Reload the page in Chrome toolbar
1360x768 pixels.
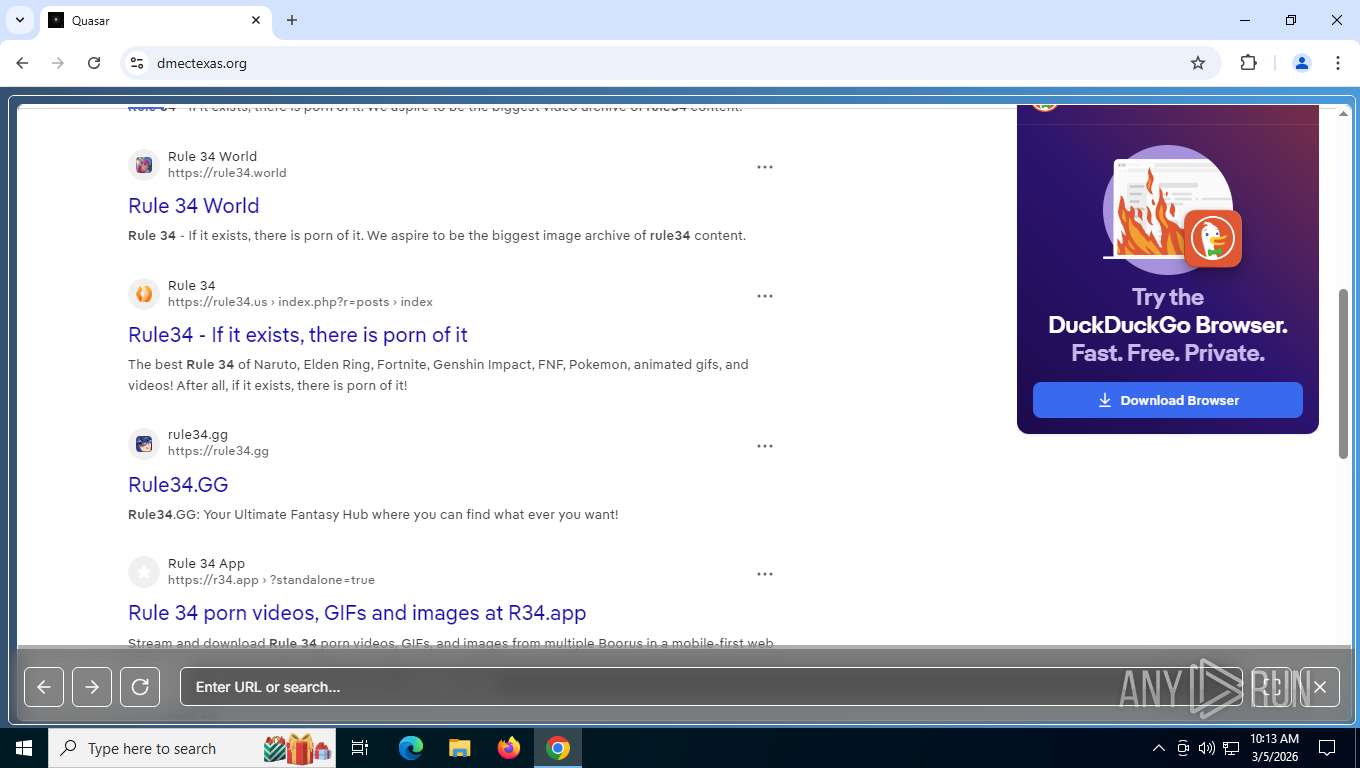[x=94, y=63]
